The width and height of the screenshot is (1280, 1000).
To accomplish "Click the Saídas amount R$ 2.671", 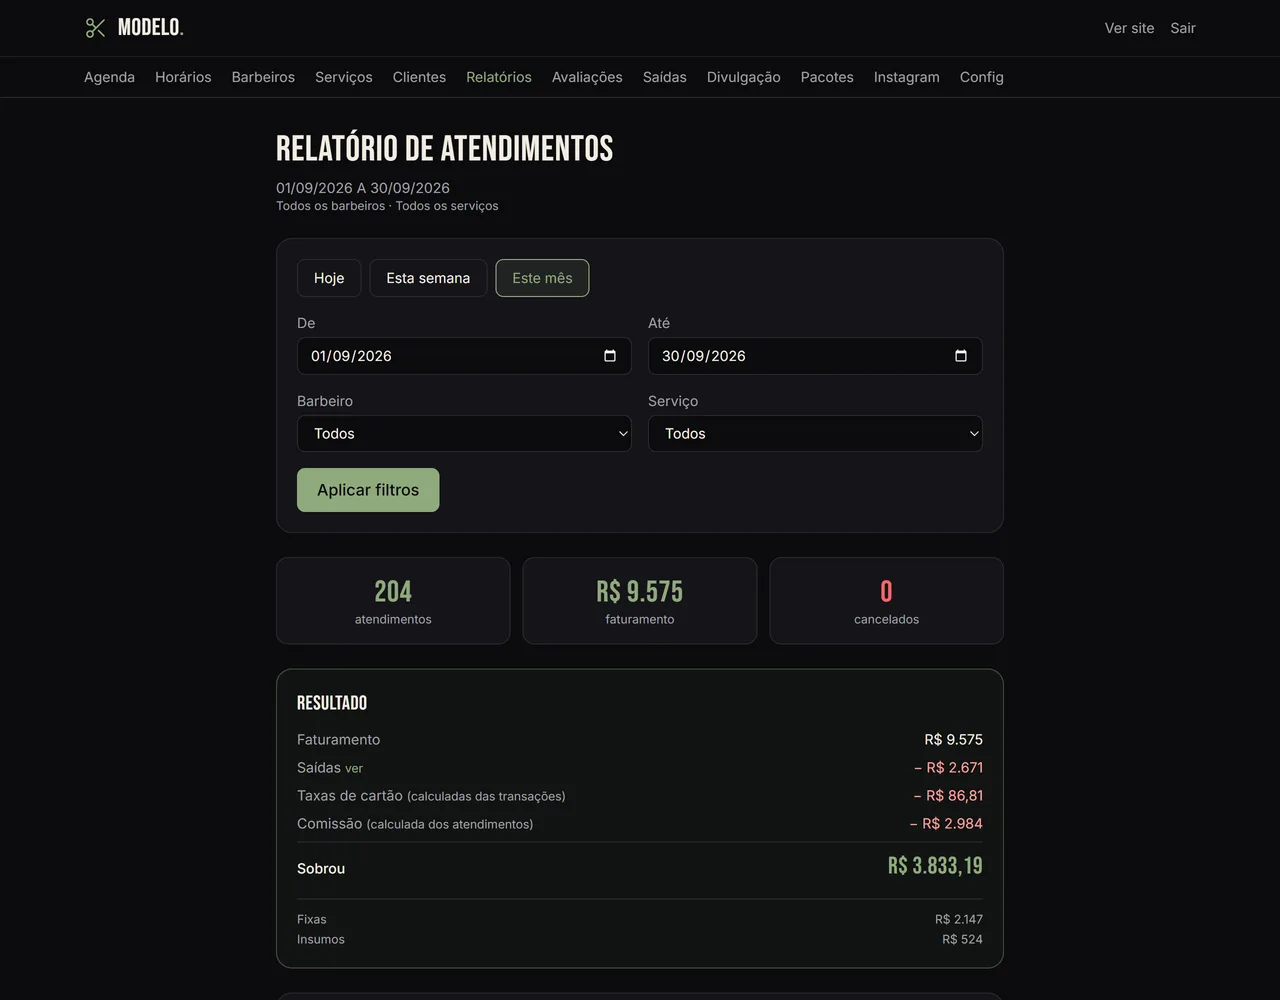I will 948,768.
